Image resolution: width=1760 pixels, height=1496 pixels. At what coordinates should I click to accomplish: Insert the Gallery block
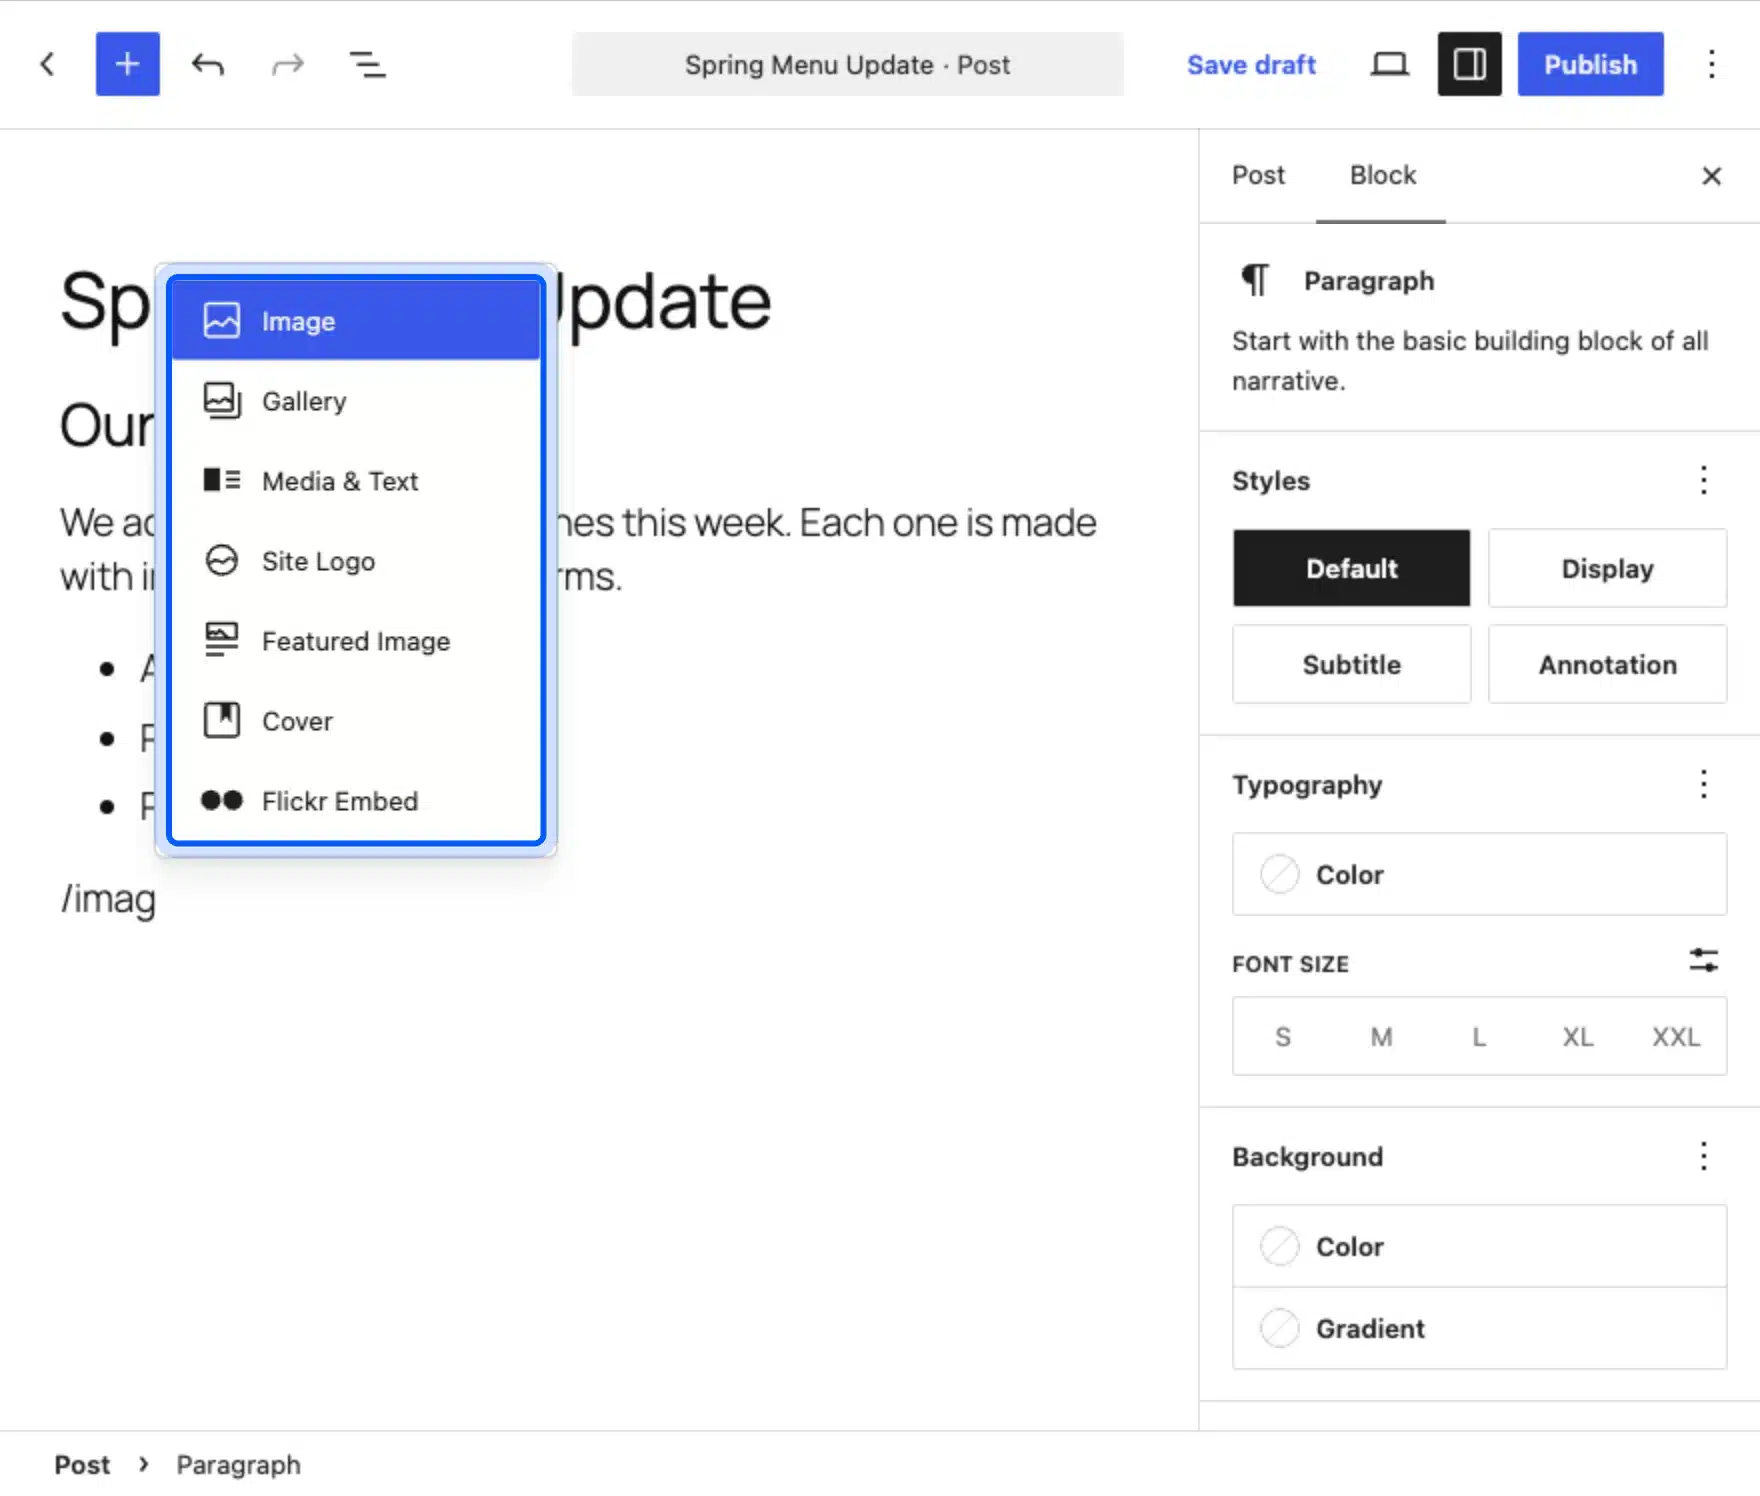tap(356, 401)
